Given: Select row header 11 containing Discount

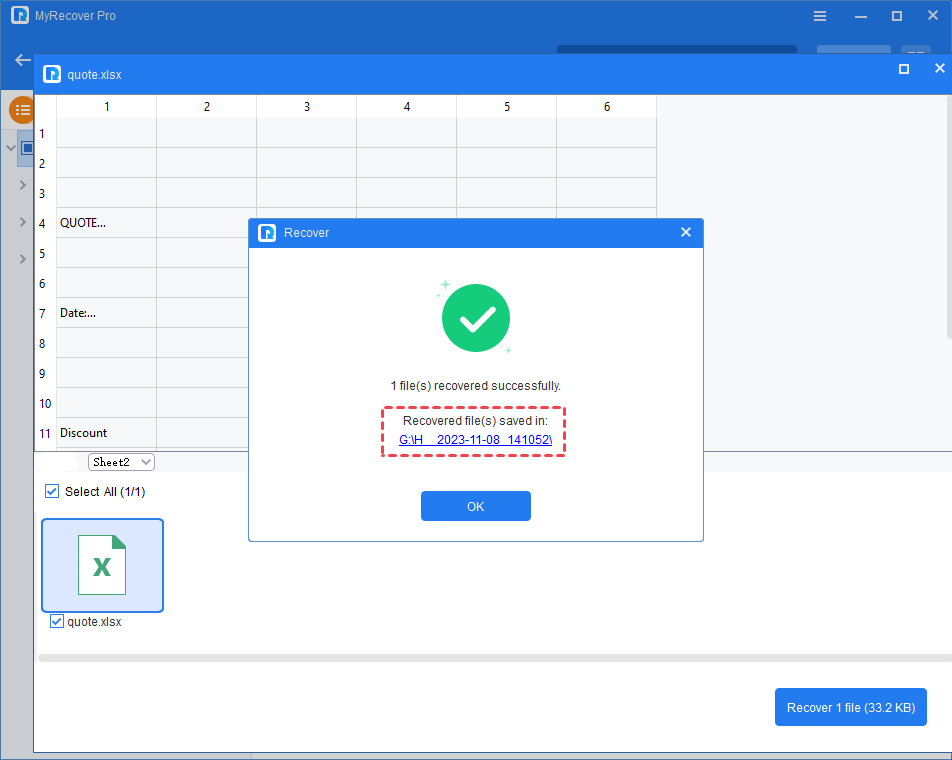Looking at the screenshot, I should (x=44, y=432).
